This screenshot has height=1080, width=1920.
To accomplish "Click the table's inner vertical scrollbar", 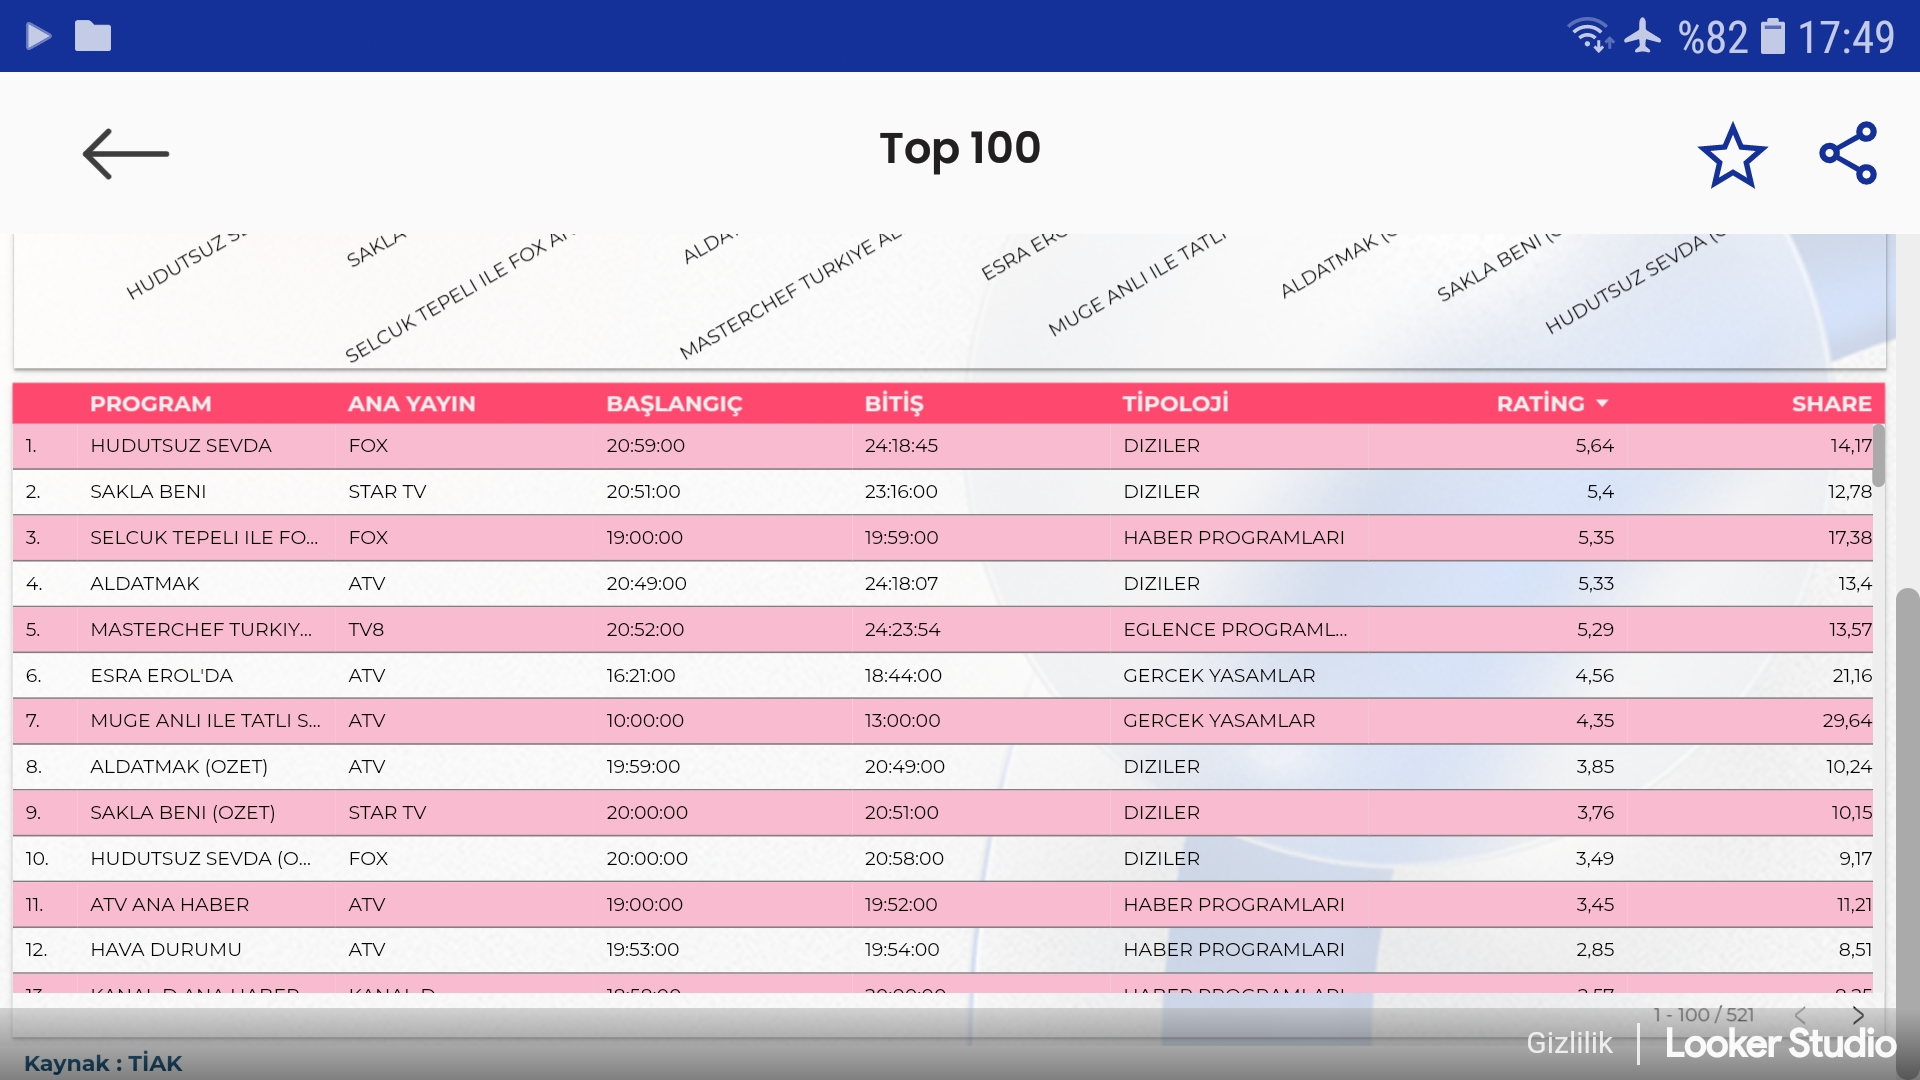I will coord(1878,456).
